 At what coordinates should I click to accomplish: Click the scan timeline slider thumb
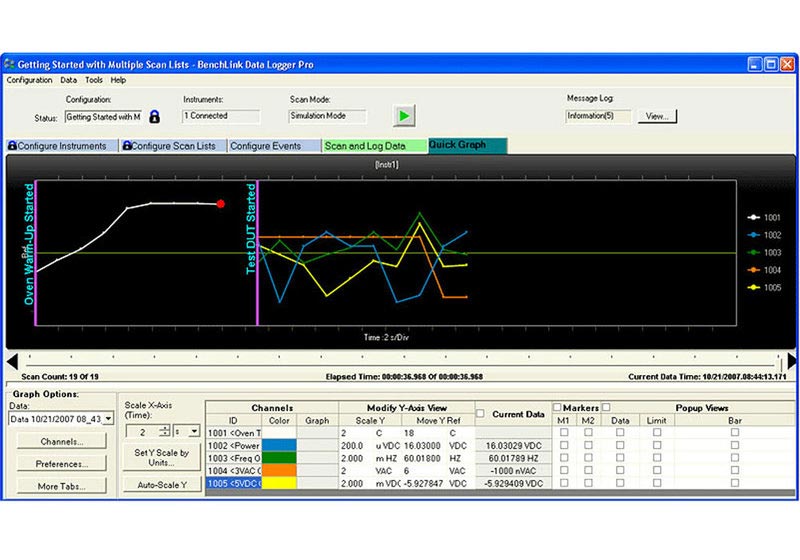pos(781,364)
